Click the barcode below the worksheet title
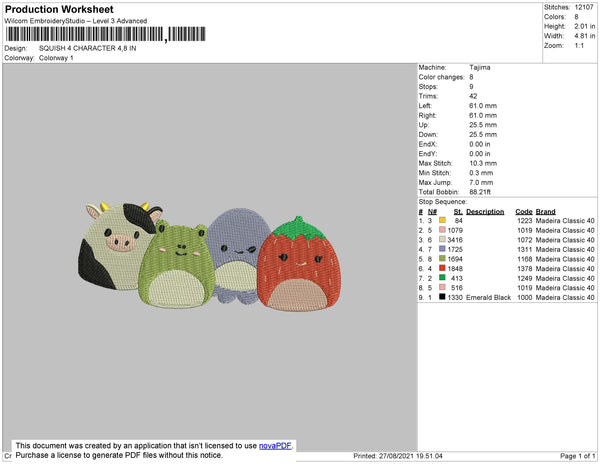This screenshot has width=600, height=464. pos(106,34)
